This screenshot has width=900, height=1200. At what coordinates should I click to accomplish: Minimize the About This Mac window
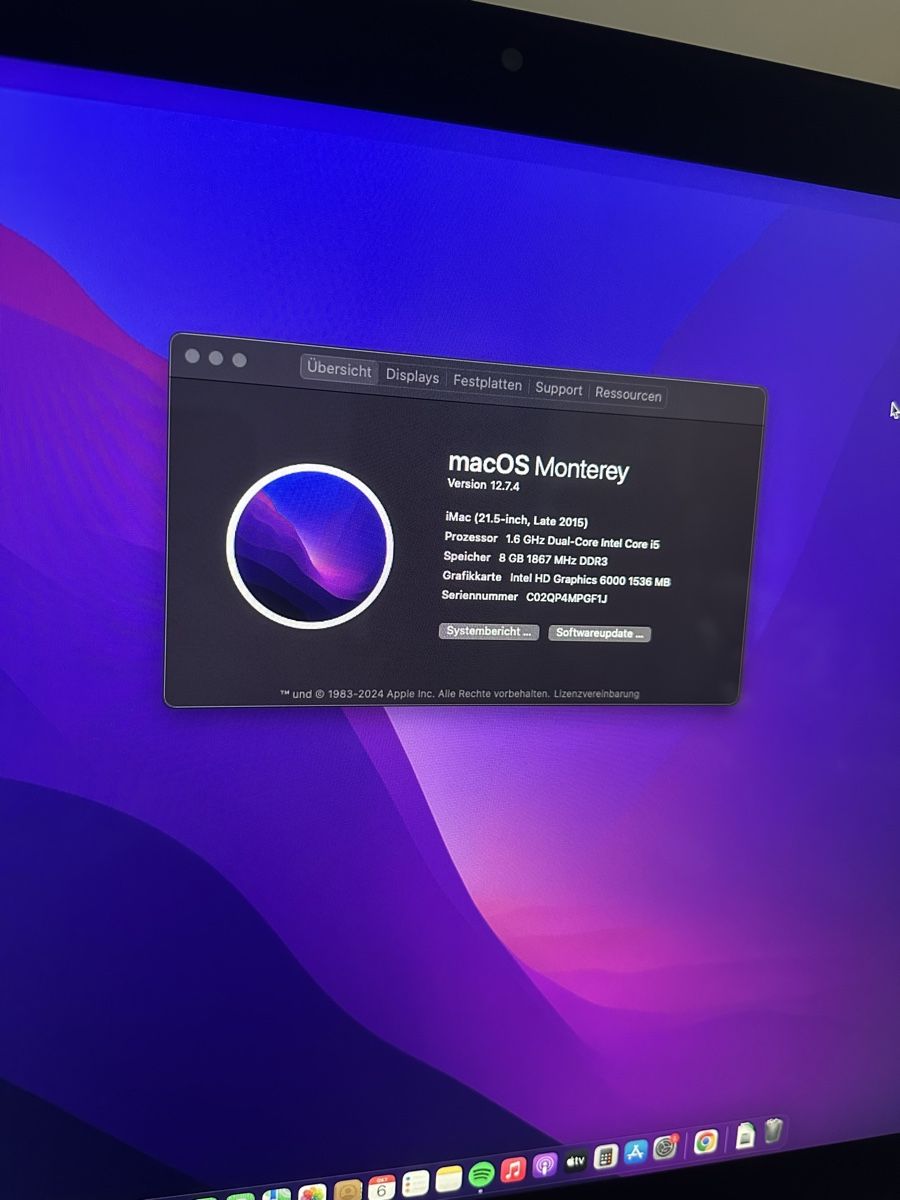click(x=215, y=358)
